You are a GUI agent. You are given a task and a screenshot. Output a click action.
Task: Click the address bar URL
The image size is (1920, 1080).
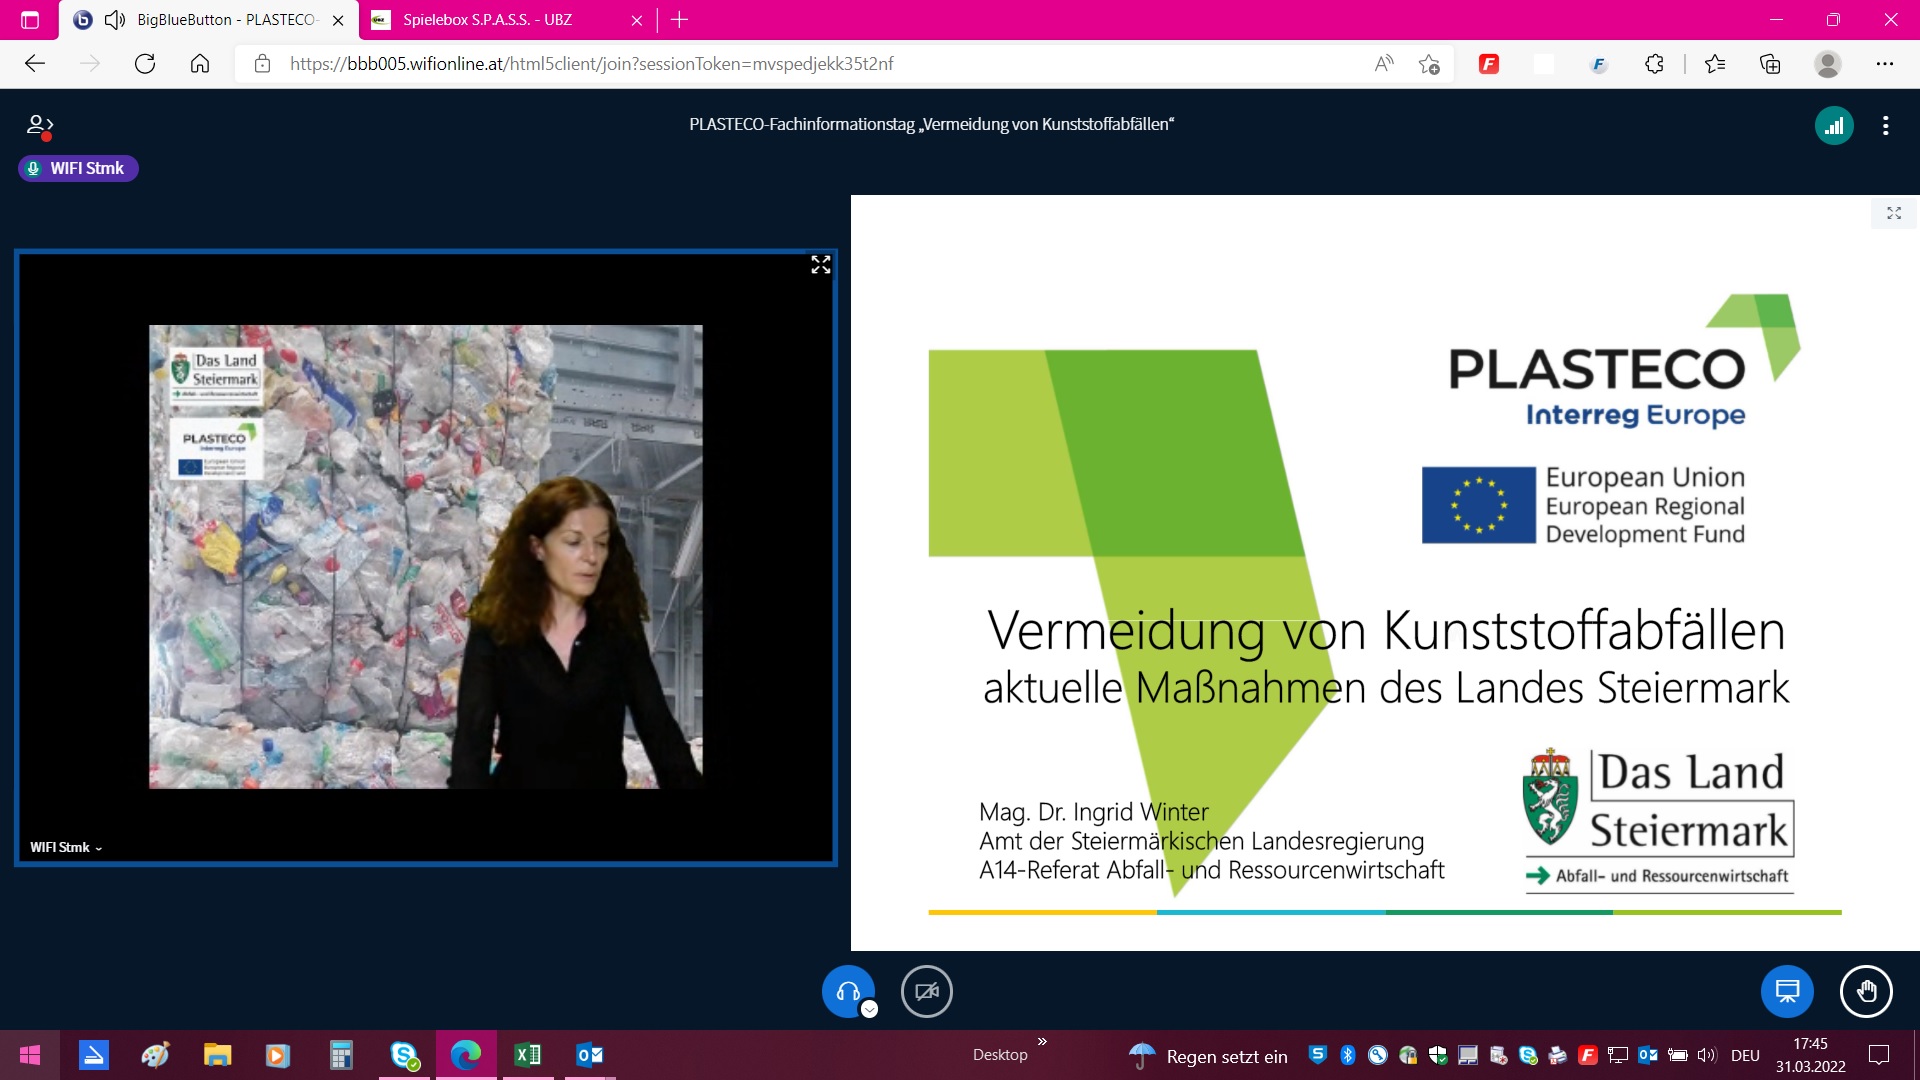(x=591, y=64)
